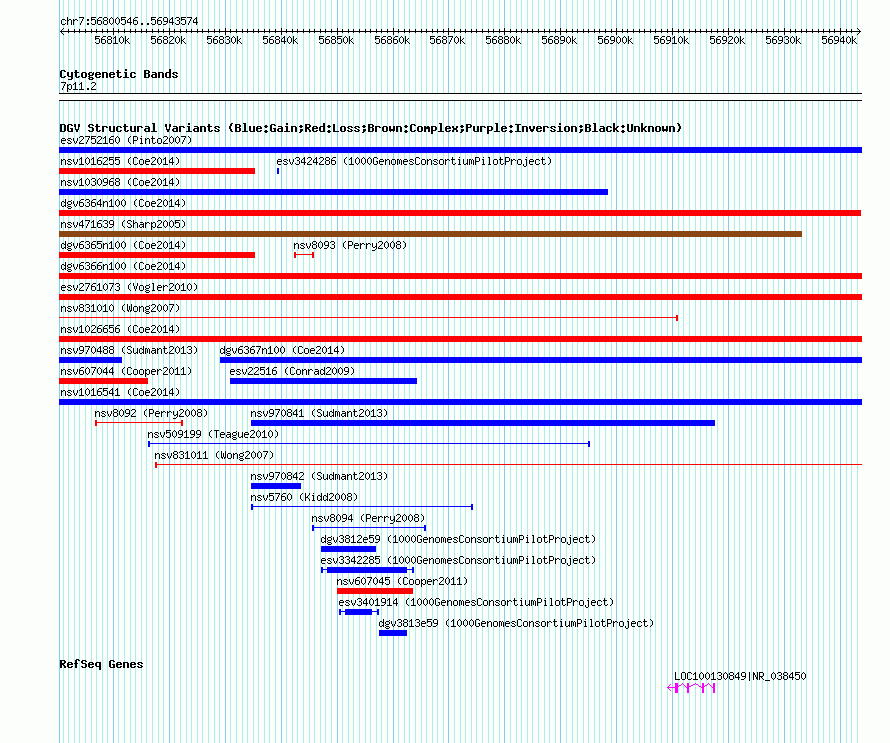
Task: Click the nsv8093 (Perry2008) label
Action: tap(350, 245)
